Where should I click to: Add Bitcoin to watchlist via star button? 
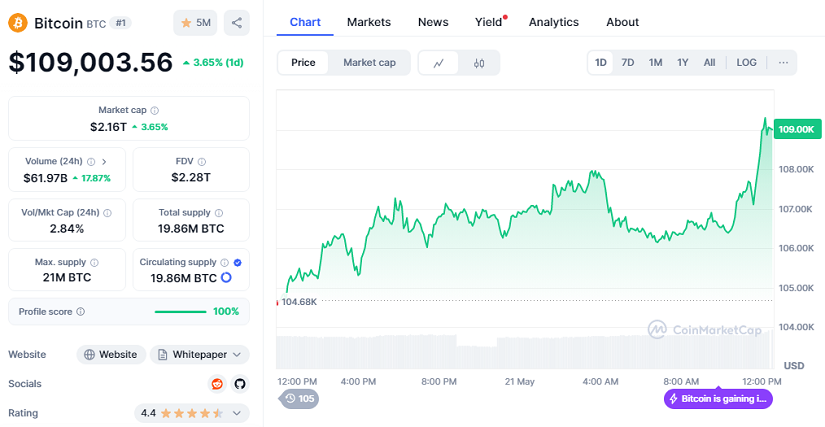point(195,23)
